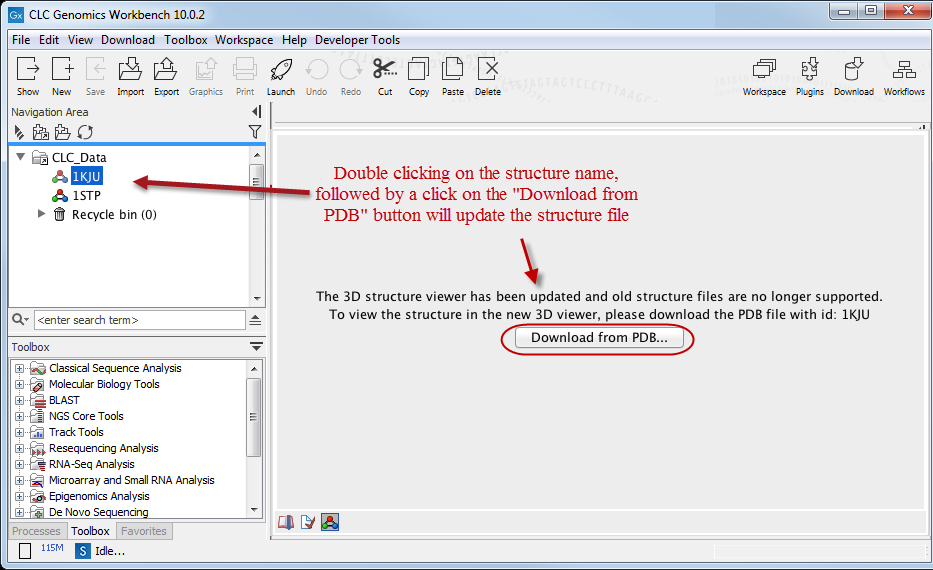Image resolution: width=933 pixels, height=570 pixels.
Task: Click the book history view icon
Action: pos(286,522)
